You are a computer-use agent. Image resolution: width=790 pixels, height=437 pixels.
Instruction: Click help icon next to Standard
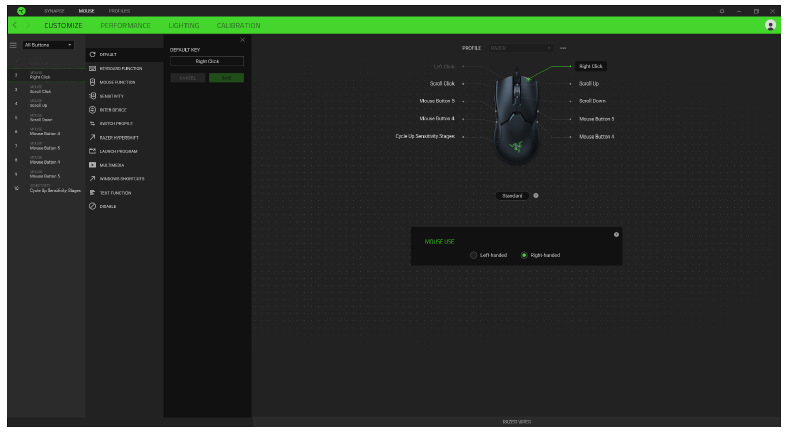tap(536, 196)
